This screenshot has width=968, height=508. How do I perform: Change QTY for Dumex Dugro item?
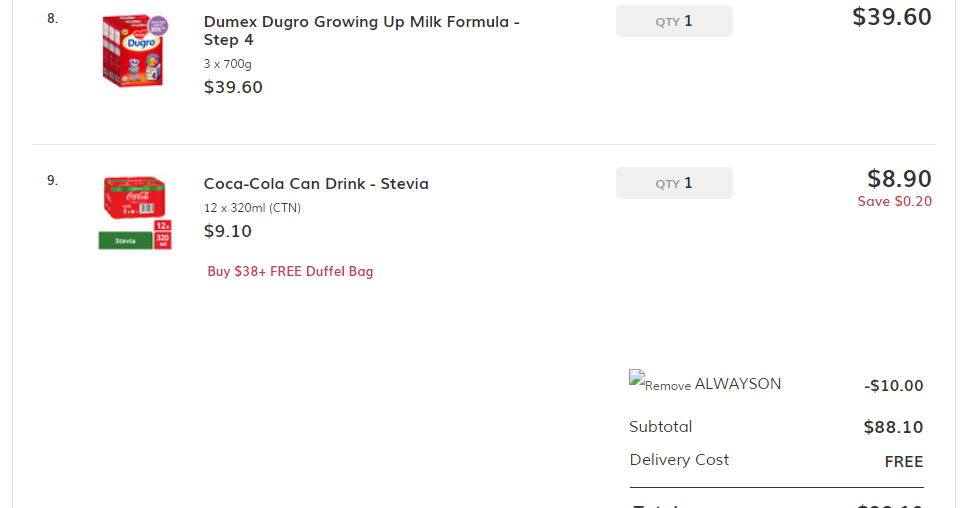[x=674, y=21]
